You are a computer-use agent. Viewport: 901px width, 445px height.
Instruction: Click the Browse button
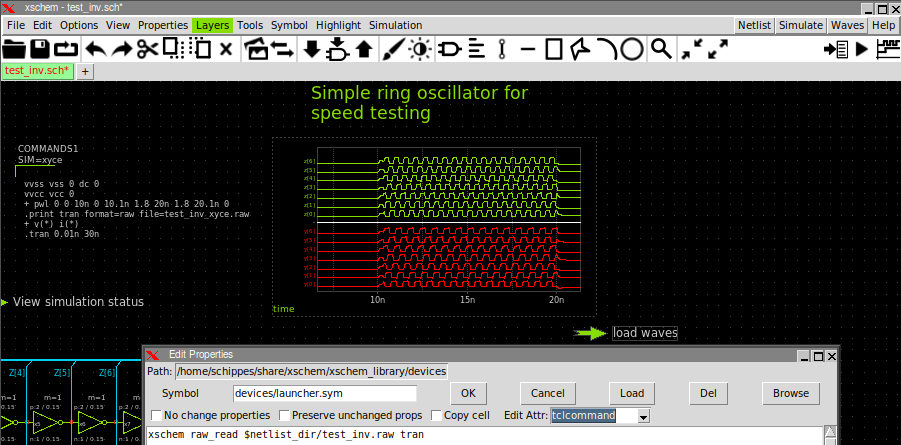790,393
